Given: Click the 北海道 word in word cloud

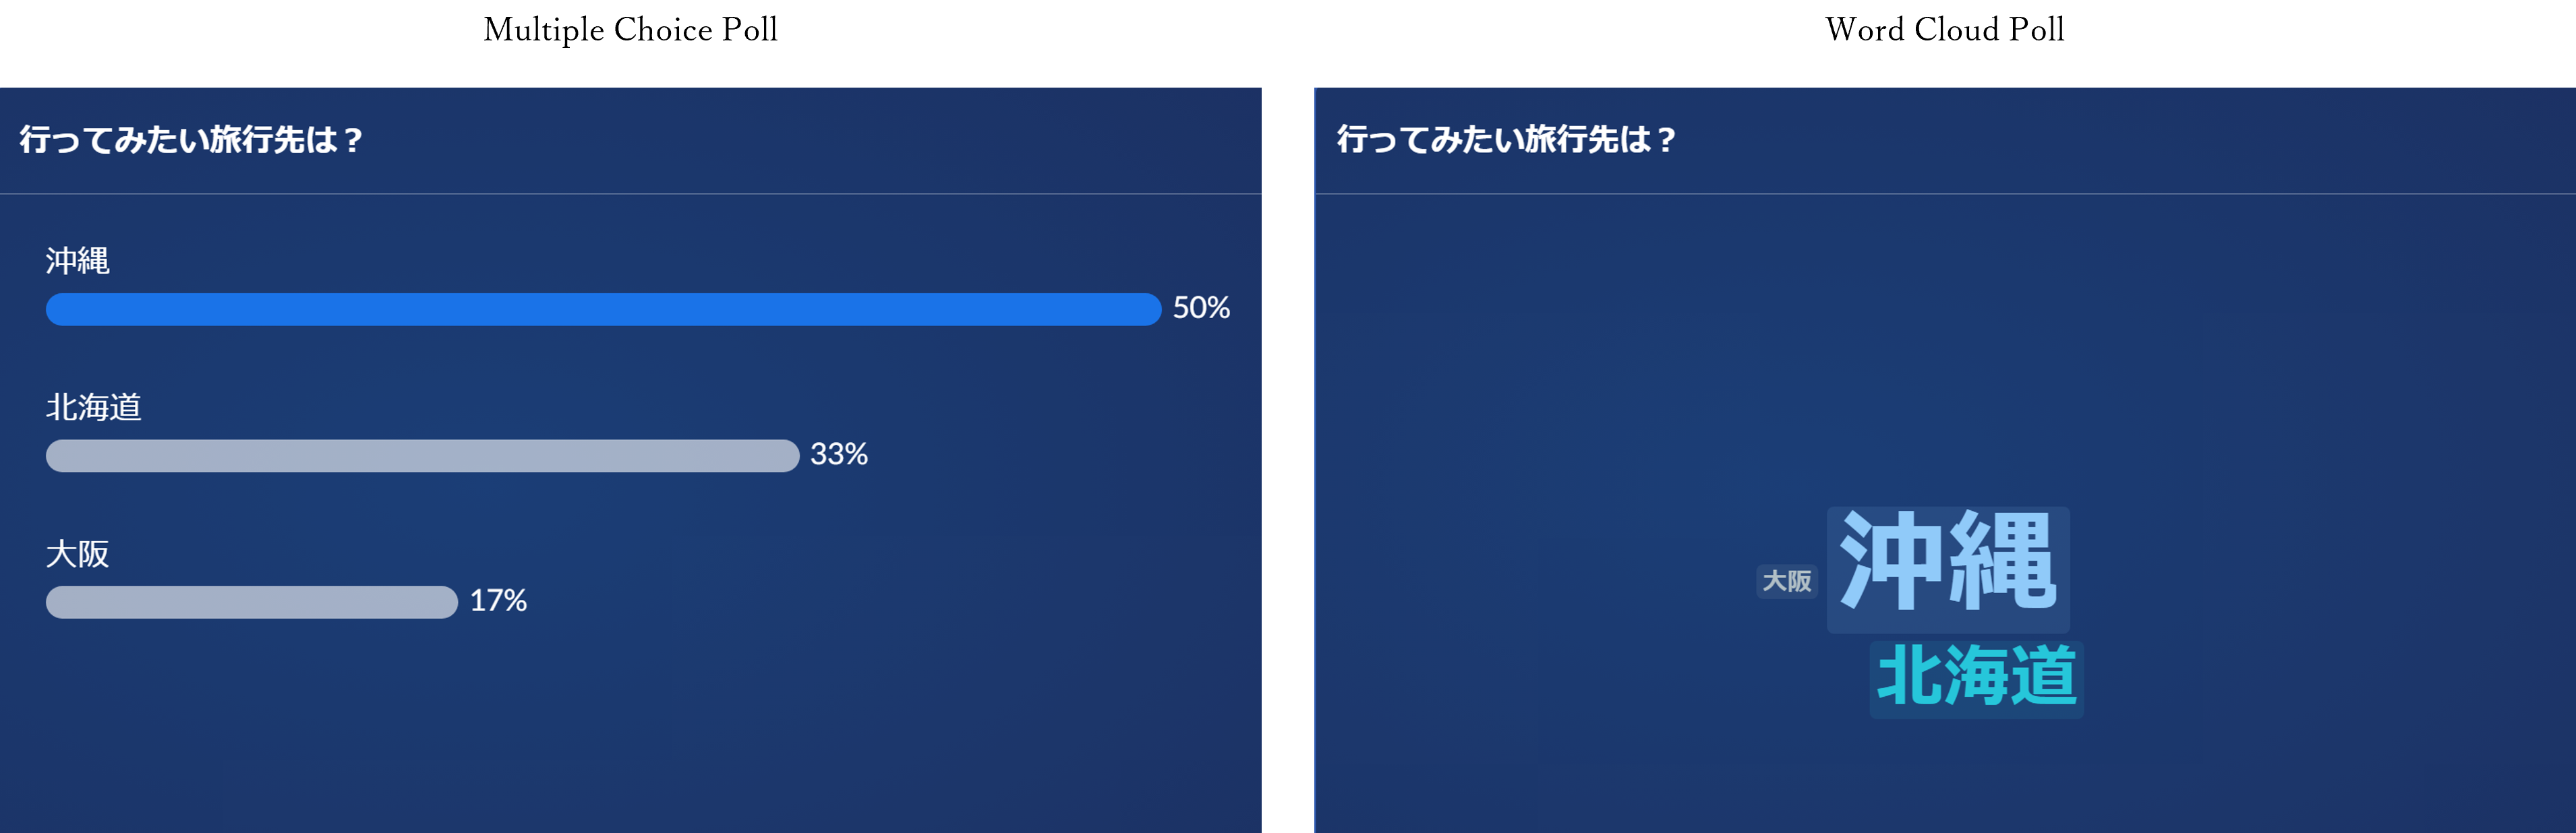Looking at the screenshot, I should (1977, 679).
